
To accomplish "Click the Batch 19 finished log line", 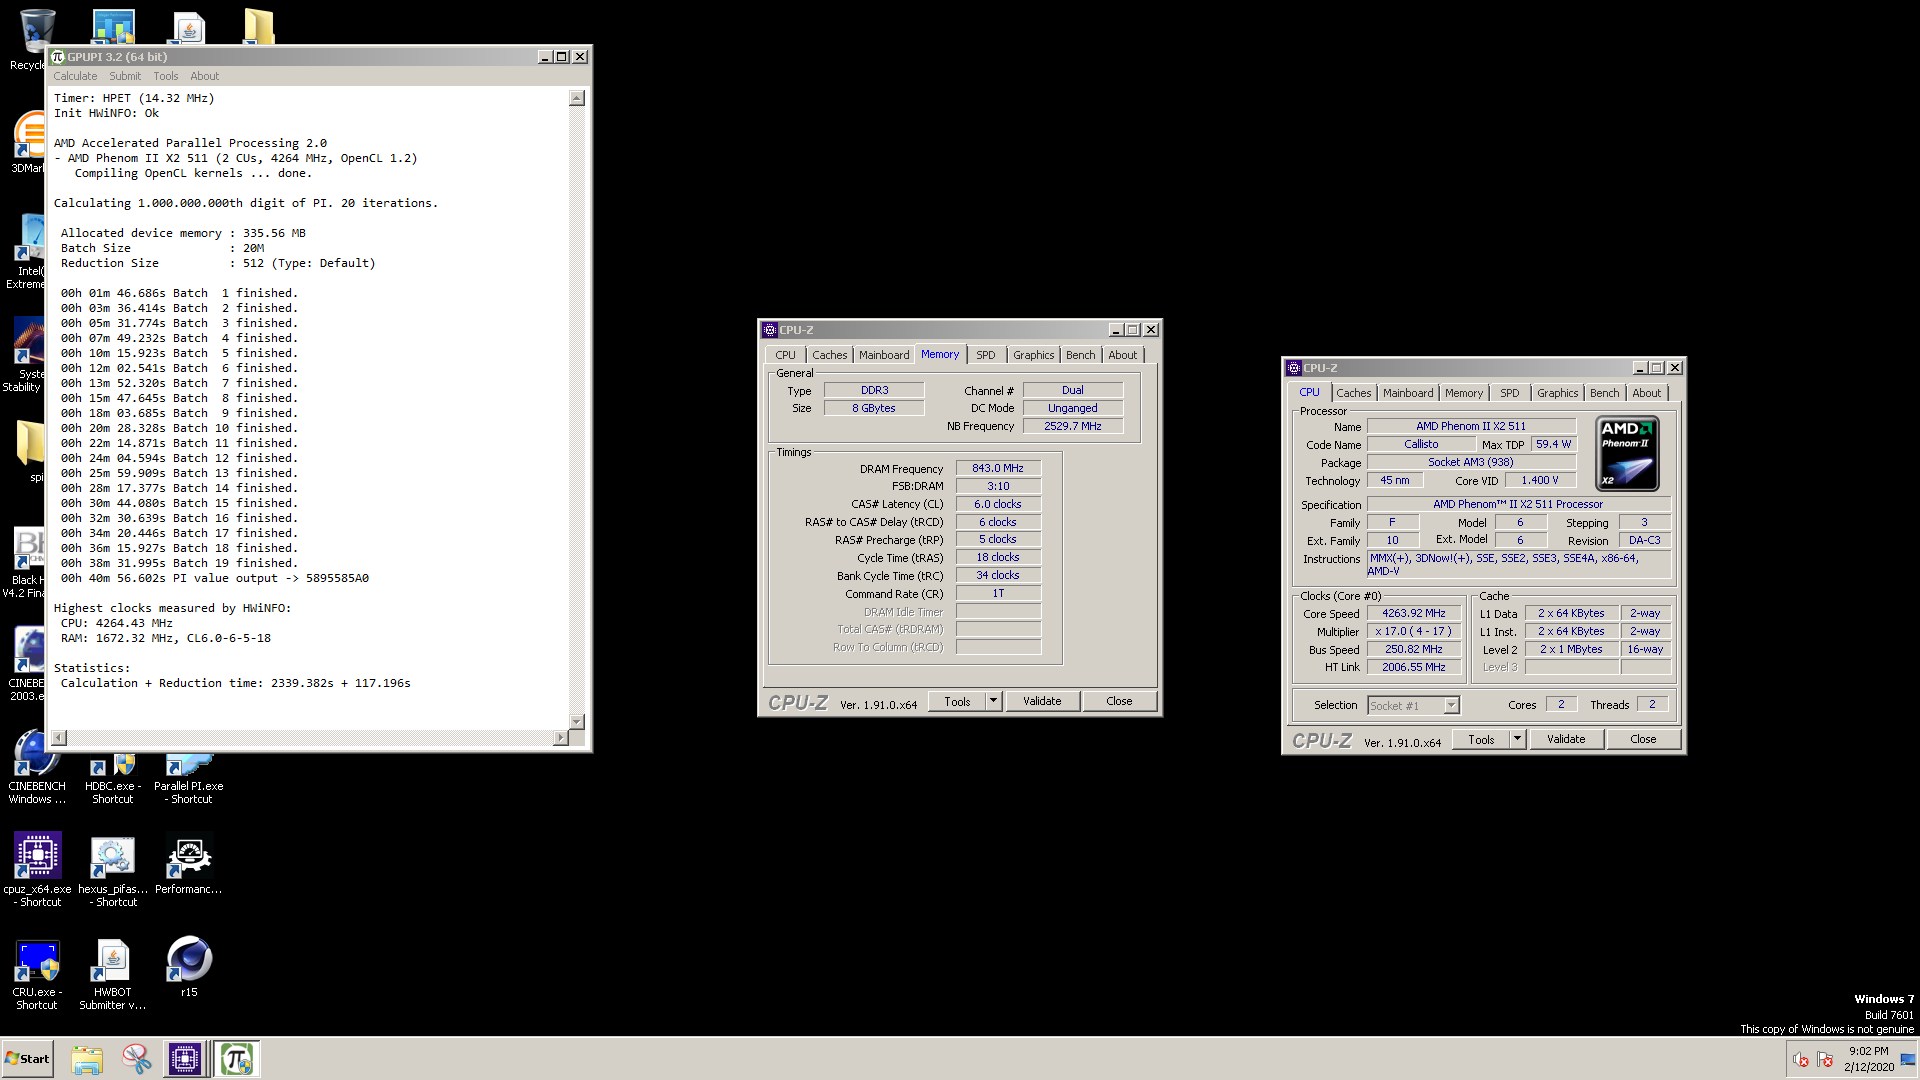I will coord(179,563).
